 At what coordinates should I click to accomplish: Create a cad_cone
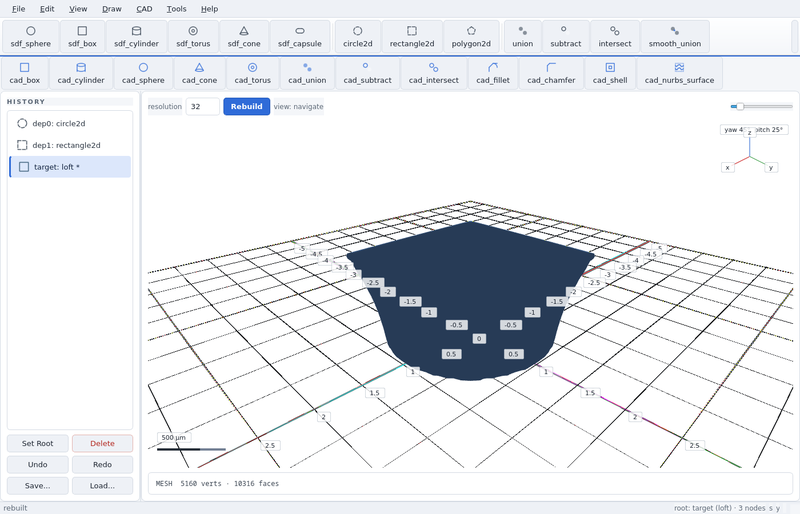click(x=199, y=74)
